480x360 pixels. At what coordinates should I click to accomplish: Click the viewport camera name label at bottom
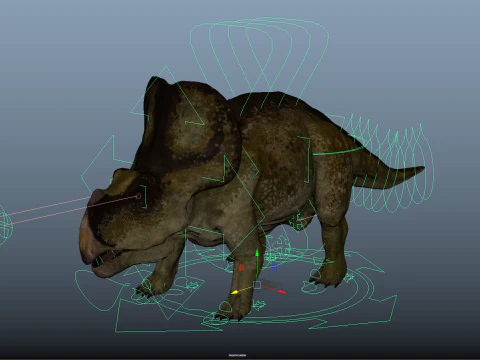[x=238, y=355]
